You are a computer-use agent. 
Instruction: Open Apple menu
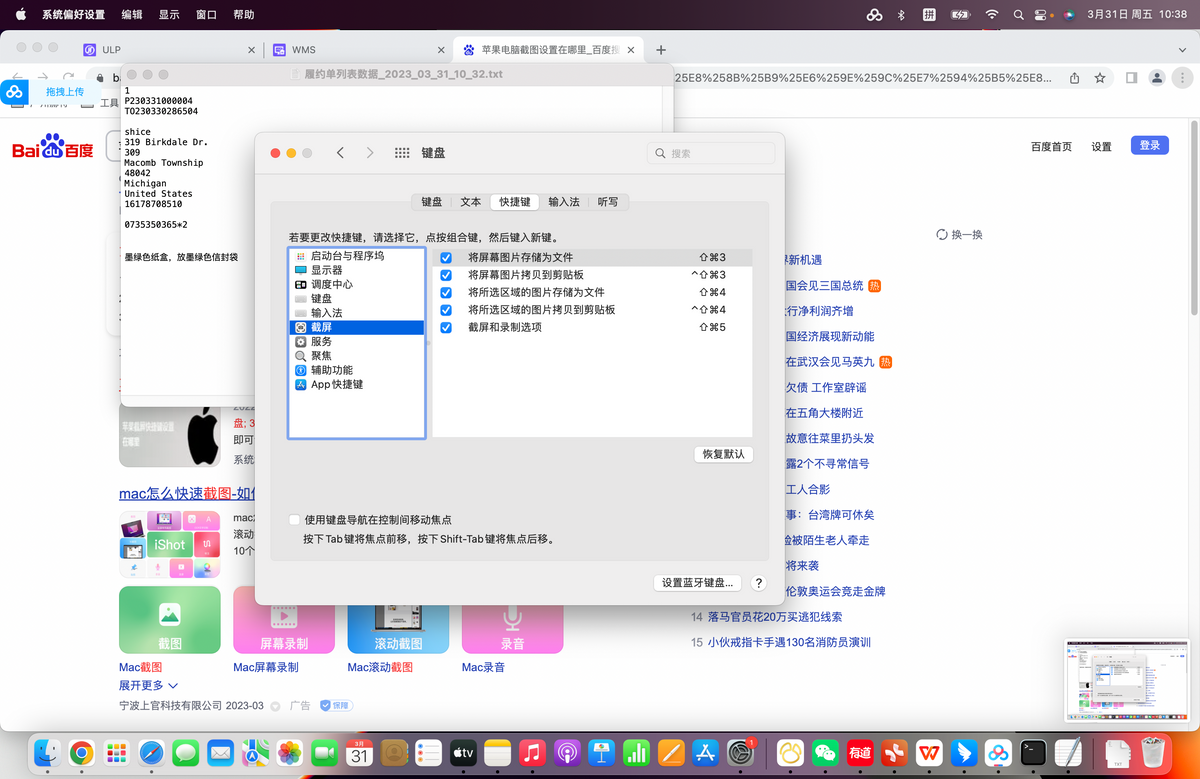(20, 15)
